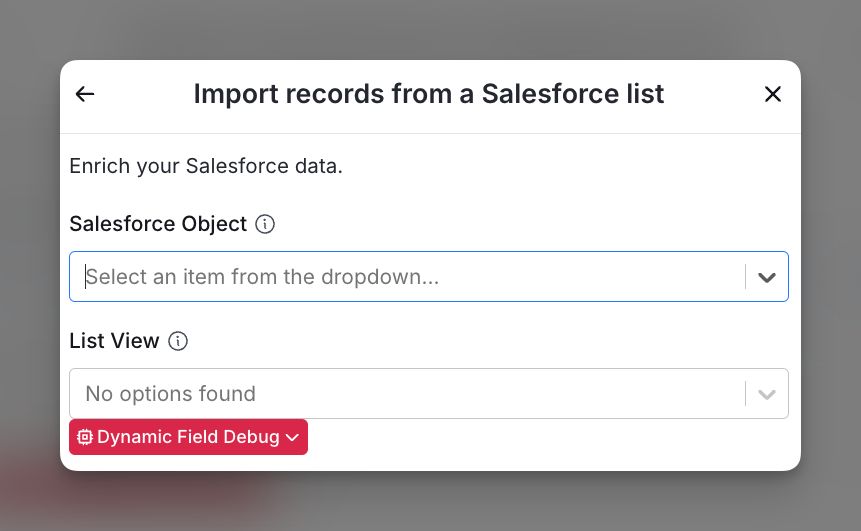This screenshot has width=861, height=531.
Task: Click the 'Select an item from the dropdown...' placeholder
Action: click(262, 277)
